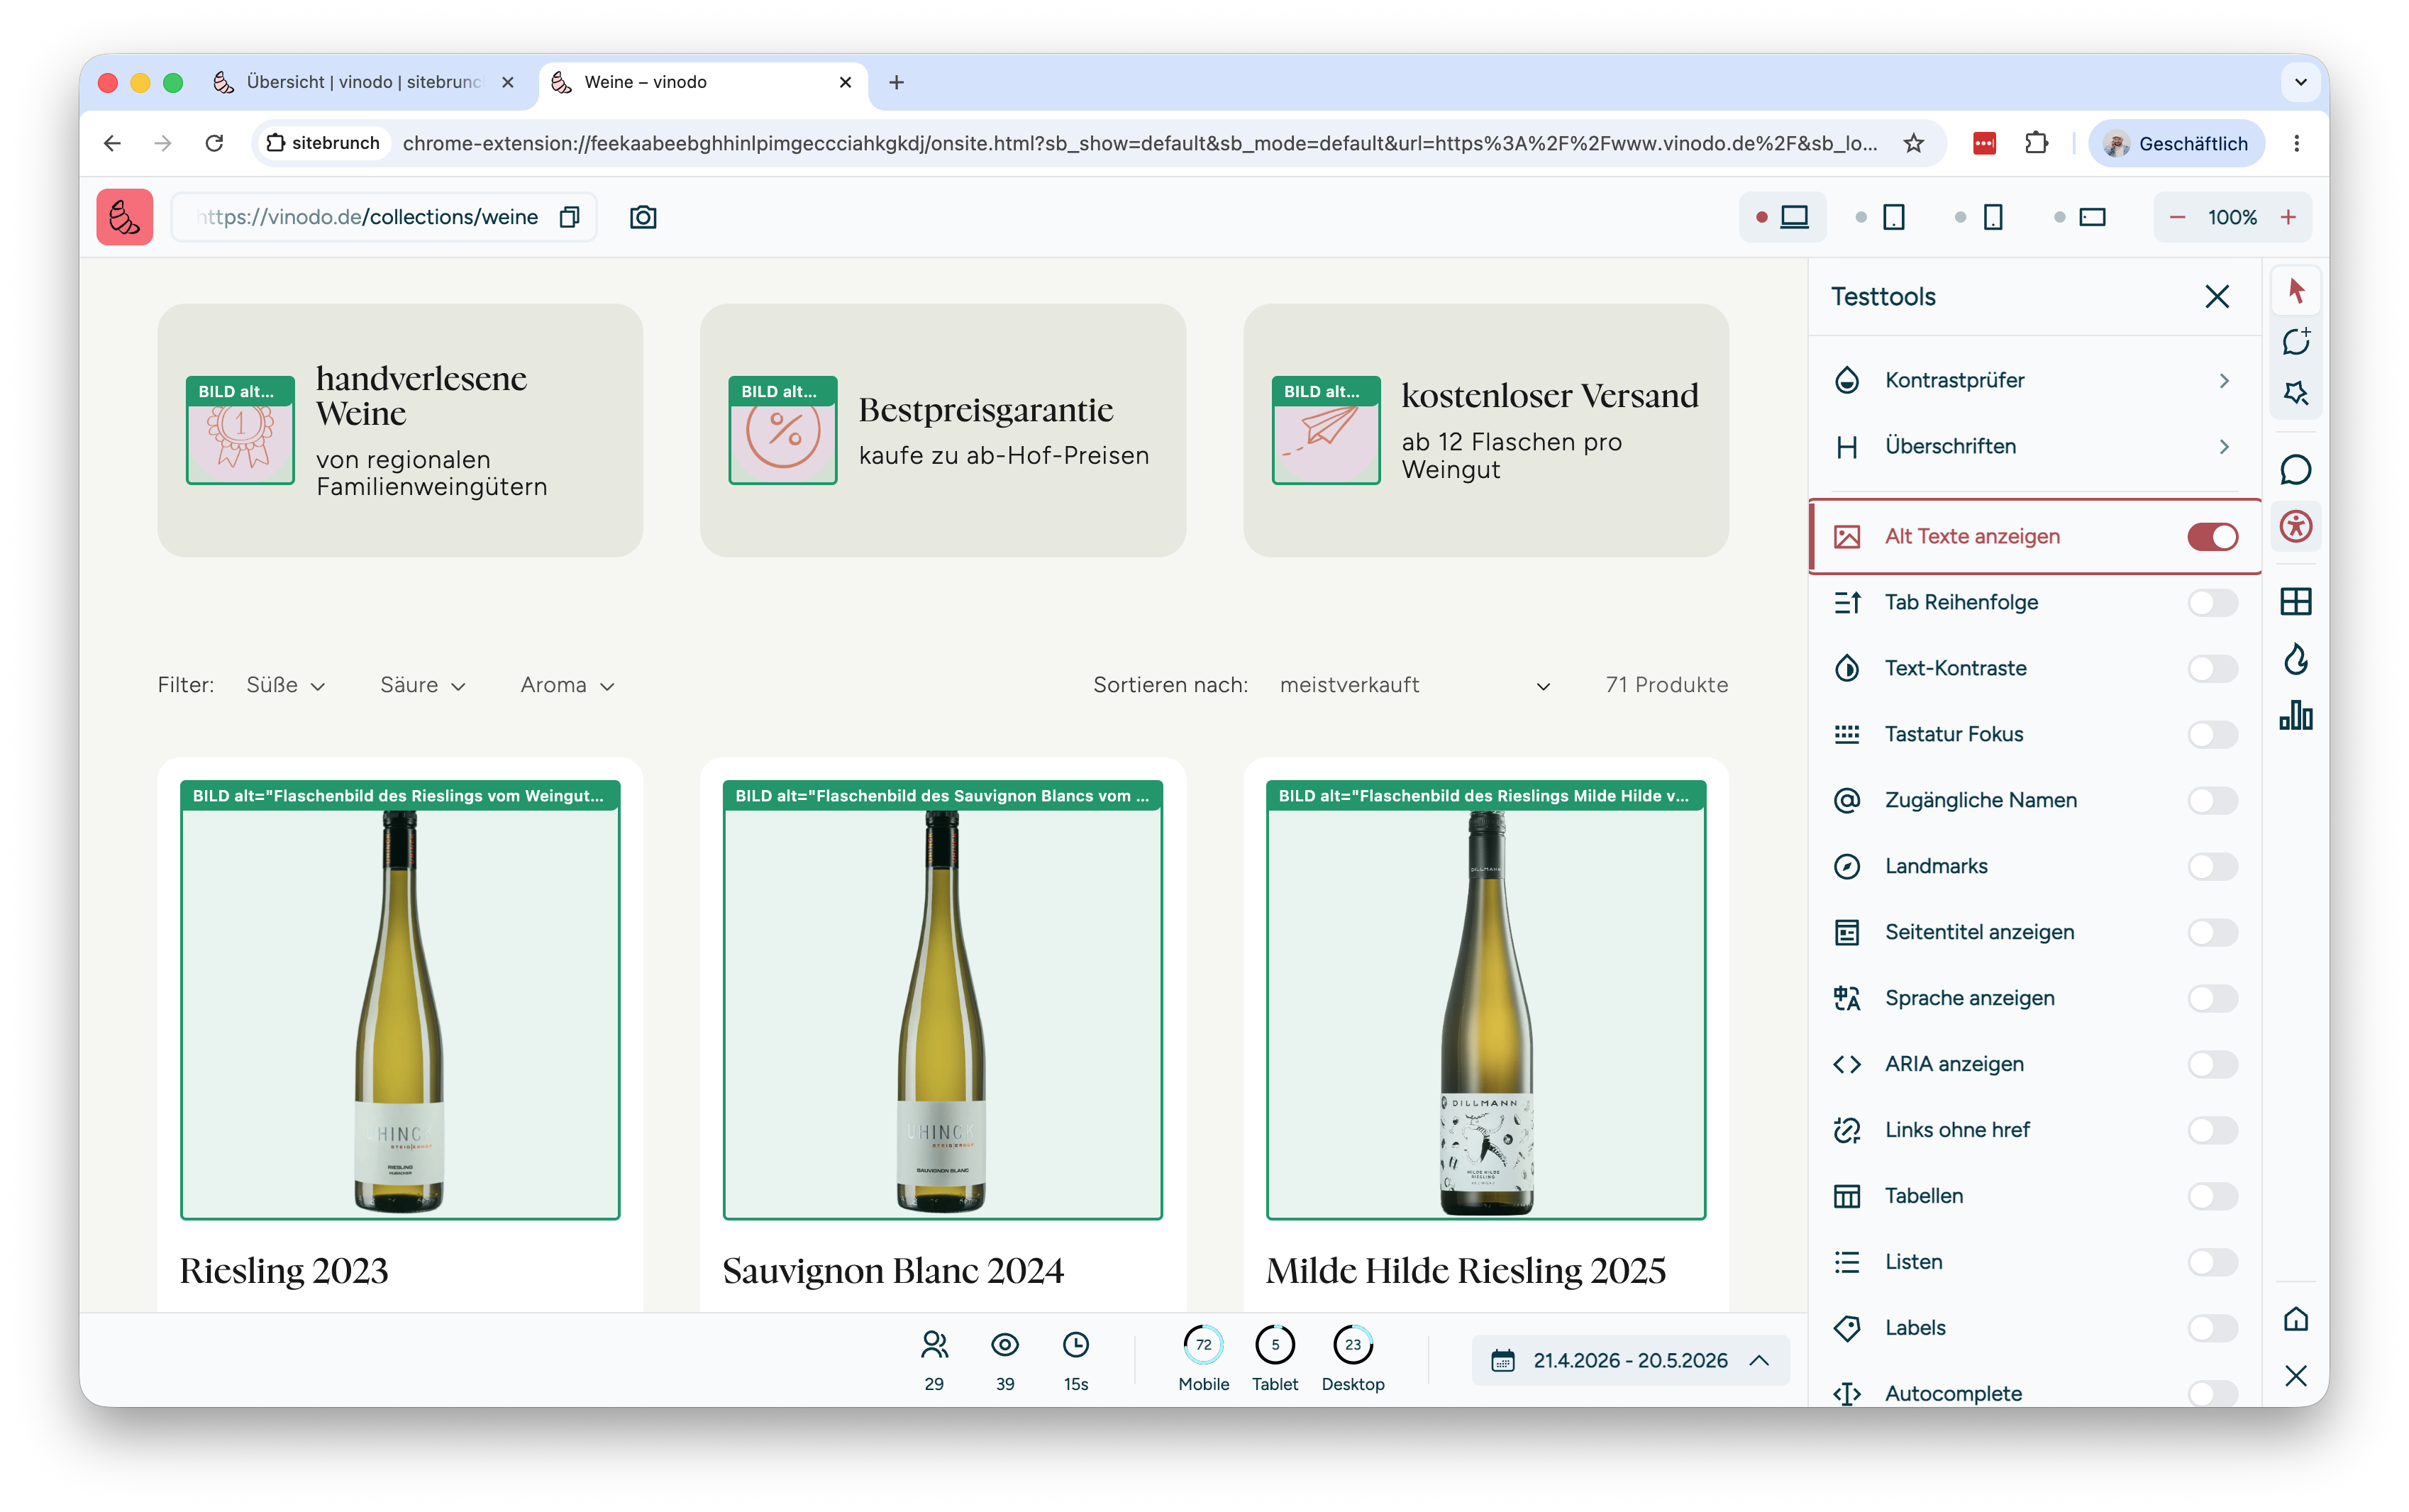Open the Aroma filter dropdown
The height and width of the screenshot is (1512, 2409).
567,685
